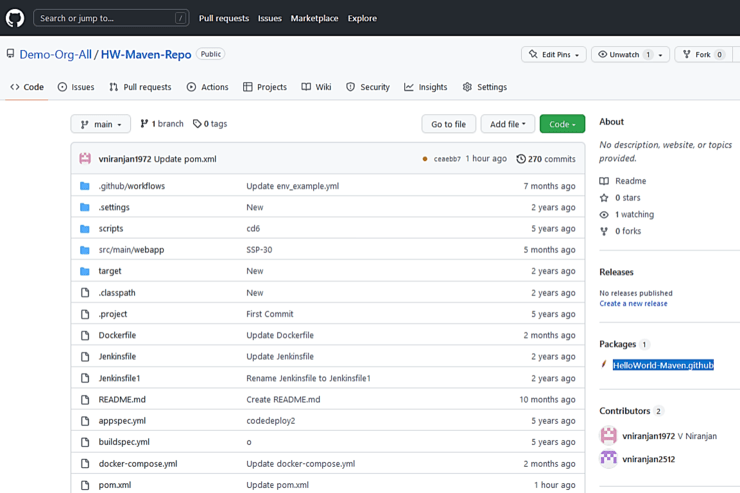
Task: Open GitHub home via Octocat logo
Action: coord(15,18)
